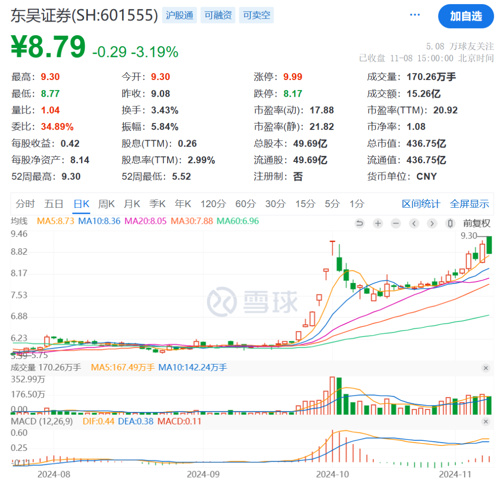Zoom in the K-line chart with the plus icon
Viewport: 500px width, 487px height.
pos(378,223)
